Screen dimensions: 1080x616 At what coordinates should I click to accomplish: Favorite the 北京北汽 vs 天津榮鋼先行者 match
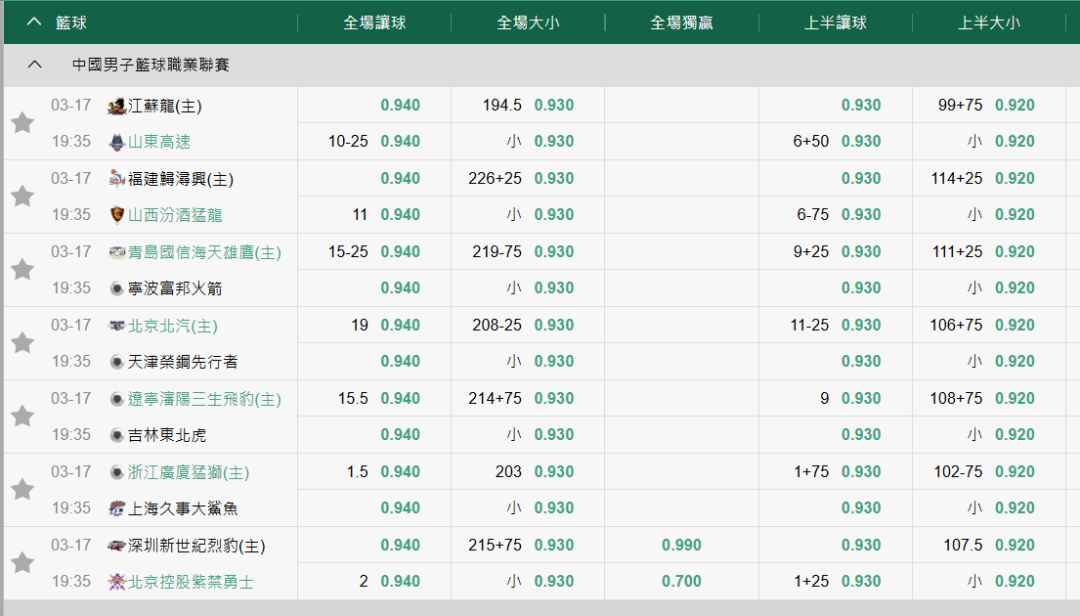pos(22,343)
